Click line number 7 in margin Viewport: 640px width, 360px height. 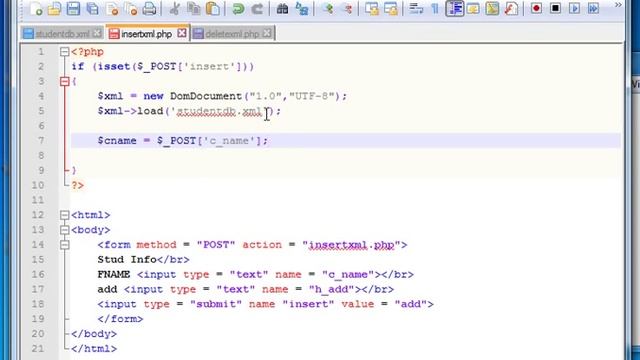41,141
